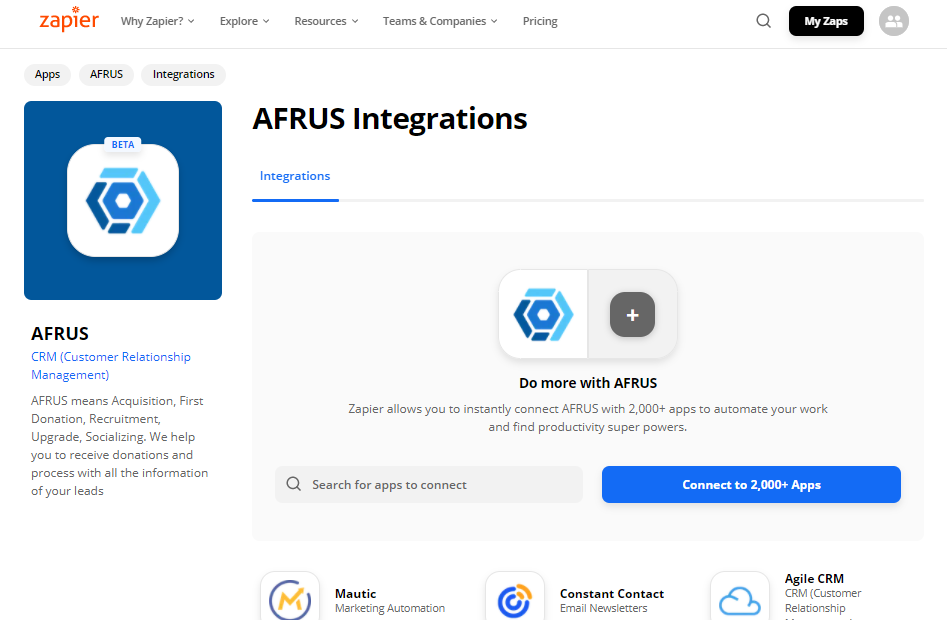The width and height of the screenshot is (947, 620).
Task: Click the AFRUS icon in the connect panel
Action: pos(543,315)
